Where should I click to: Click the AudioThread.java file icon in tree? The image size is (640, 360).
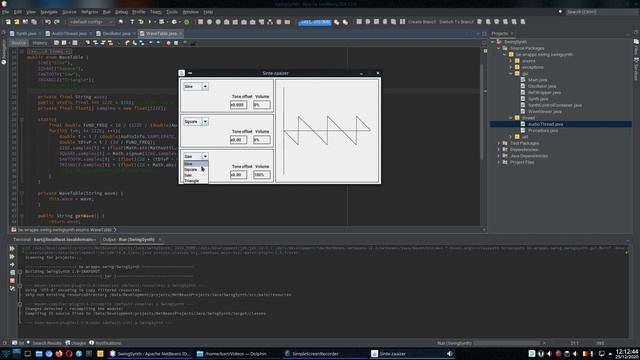(x=523, y=124)
